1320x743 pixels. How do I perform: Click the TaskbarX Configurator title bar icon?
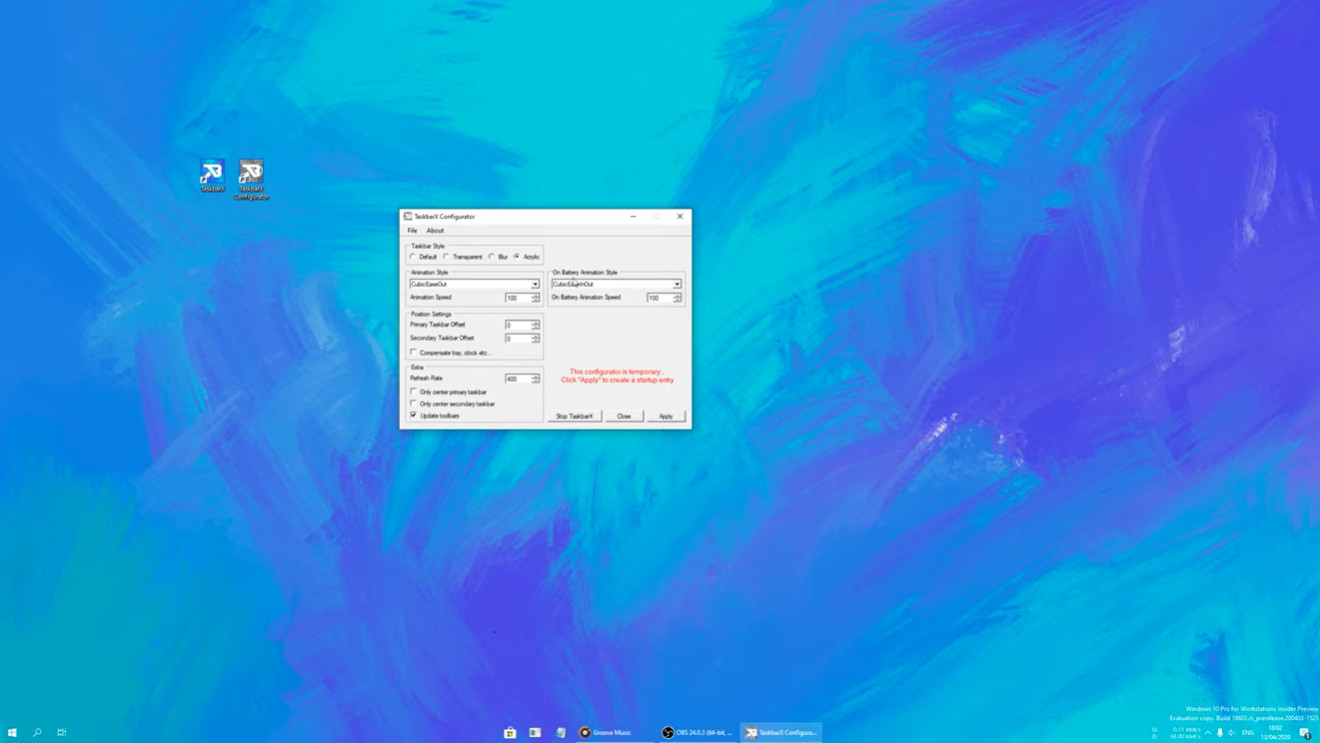tap(408, 216)
